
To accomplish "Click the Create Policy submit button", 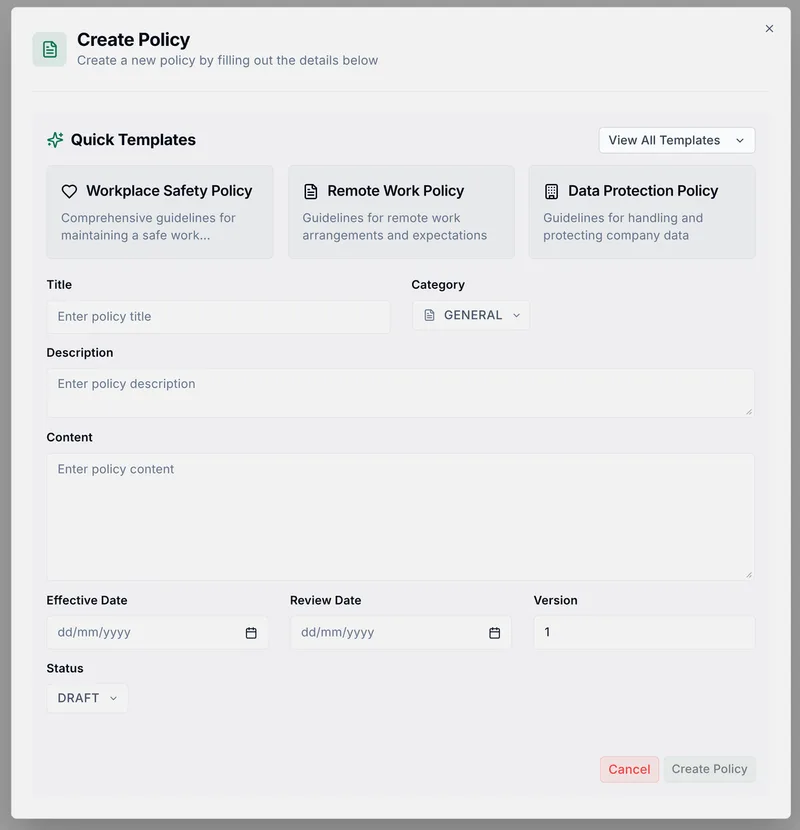I will (709, 769).
